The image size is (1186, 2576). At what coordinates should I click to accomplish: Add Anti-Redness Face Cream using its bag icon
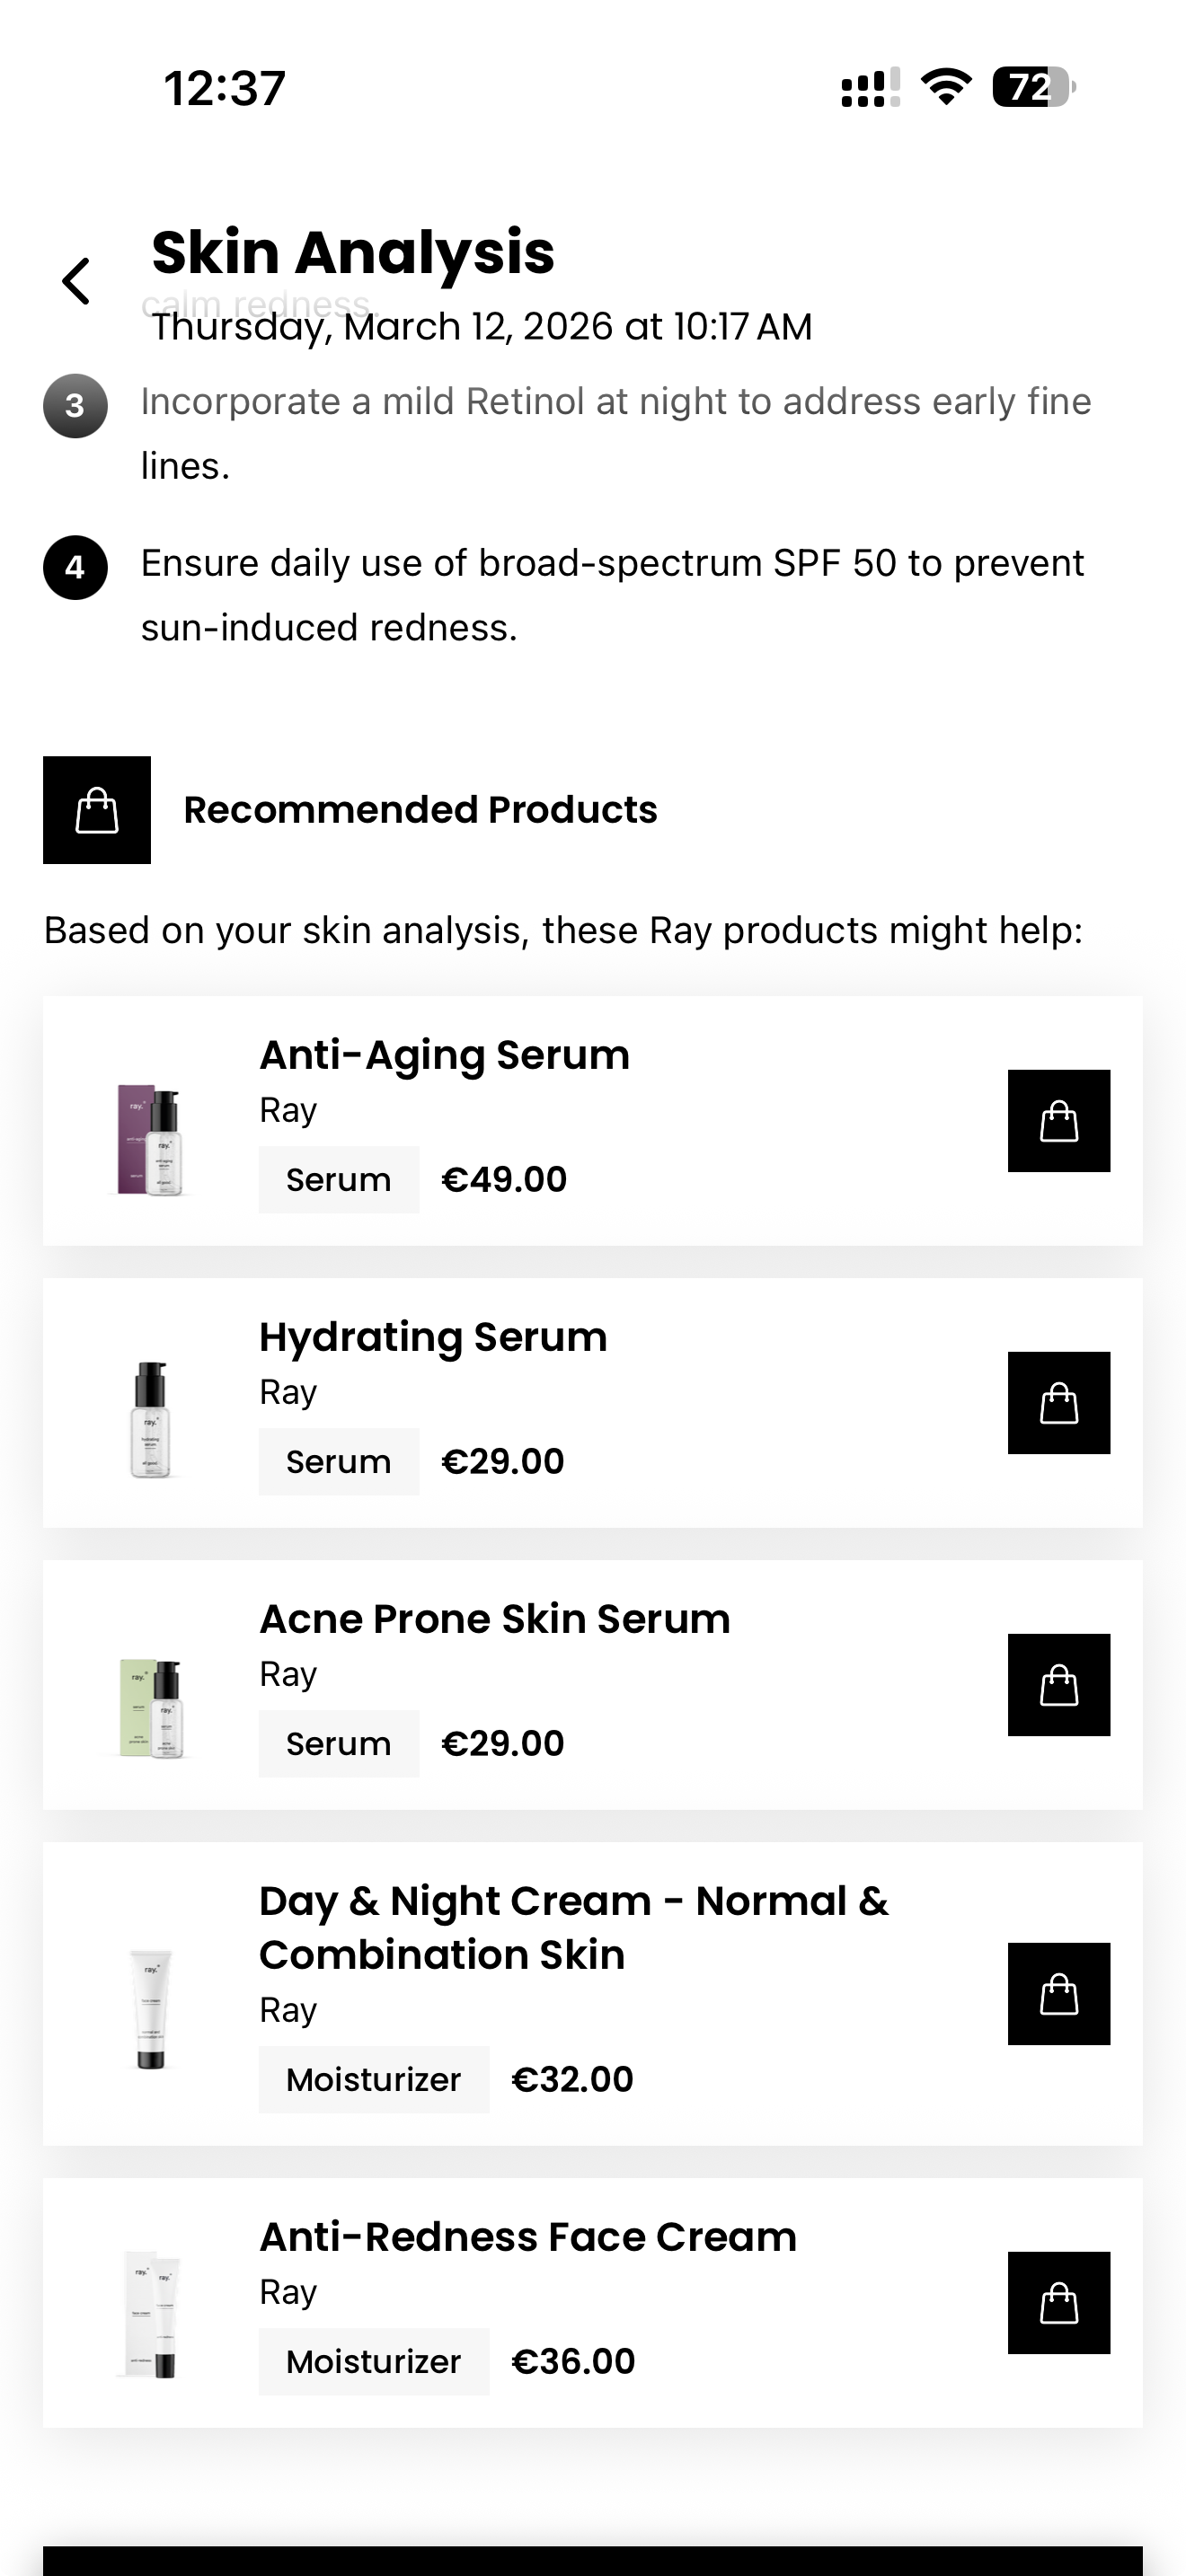1059,2300
